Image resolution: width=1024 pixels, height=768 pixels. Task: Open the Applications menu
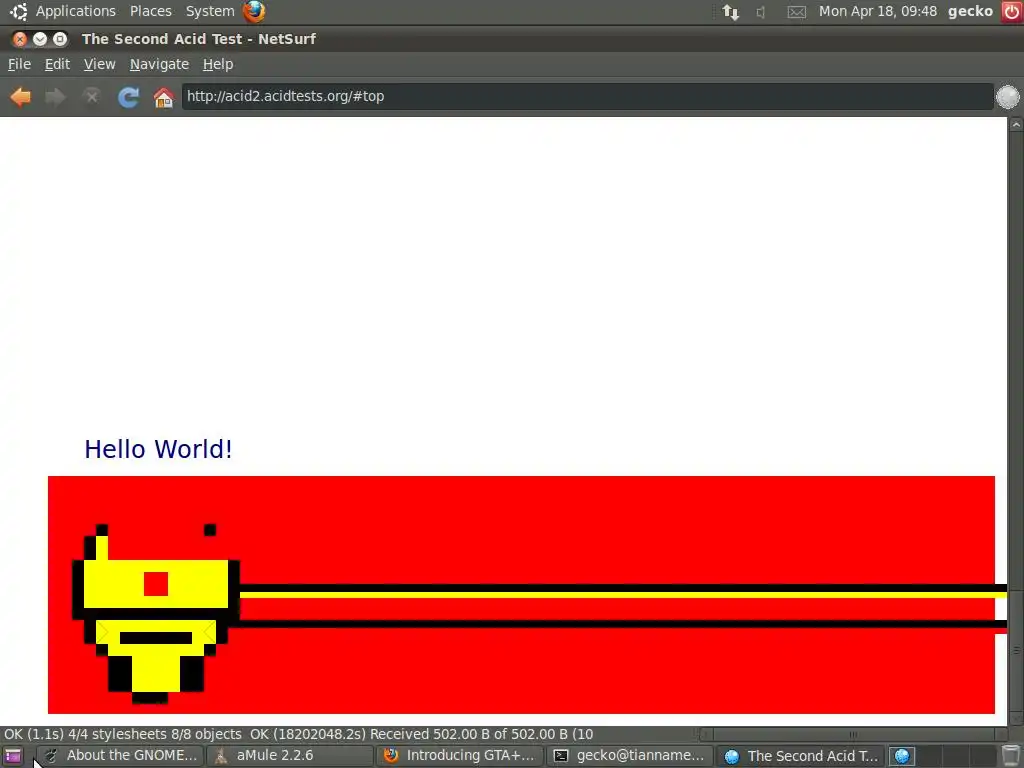pos(75,11)
